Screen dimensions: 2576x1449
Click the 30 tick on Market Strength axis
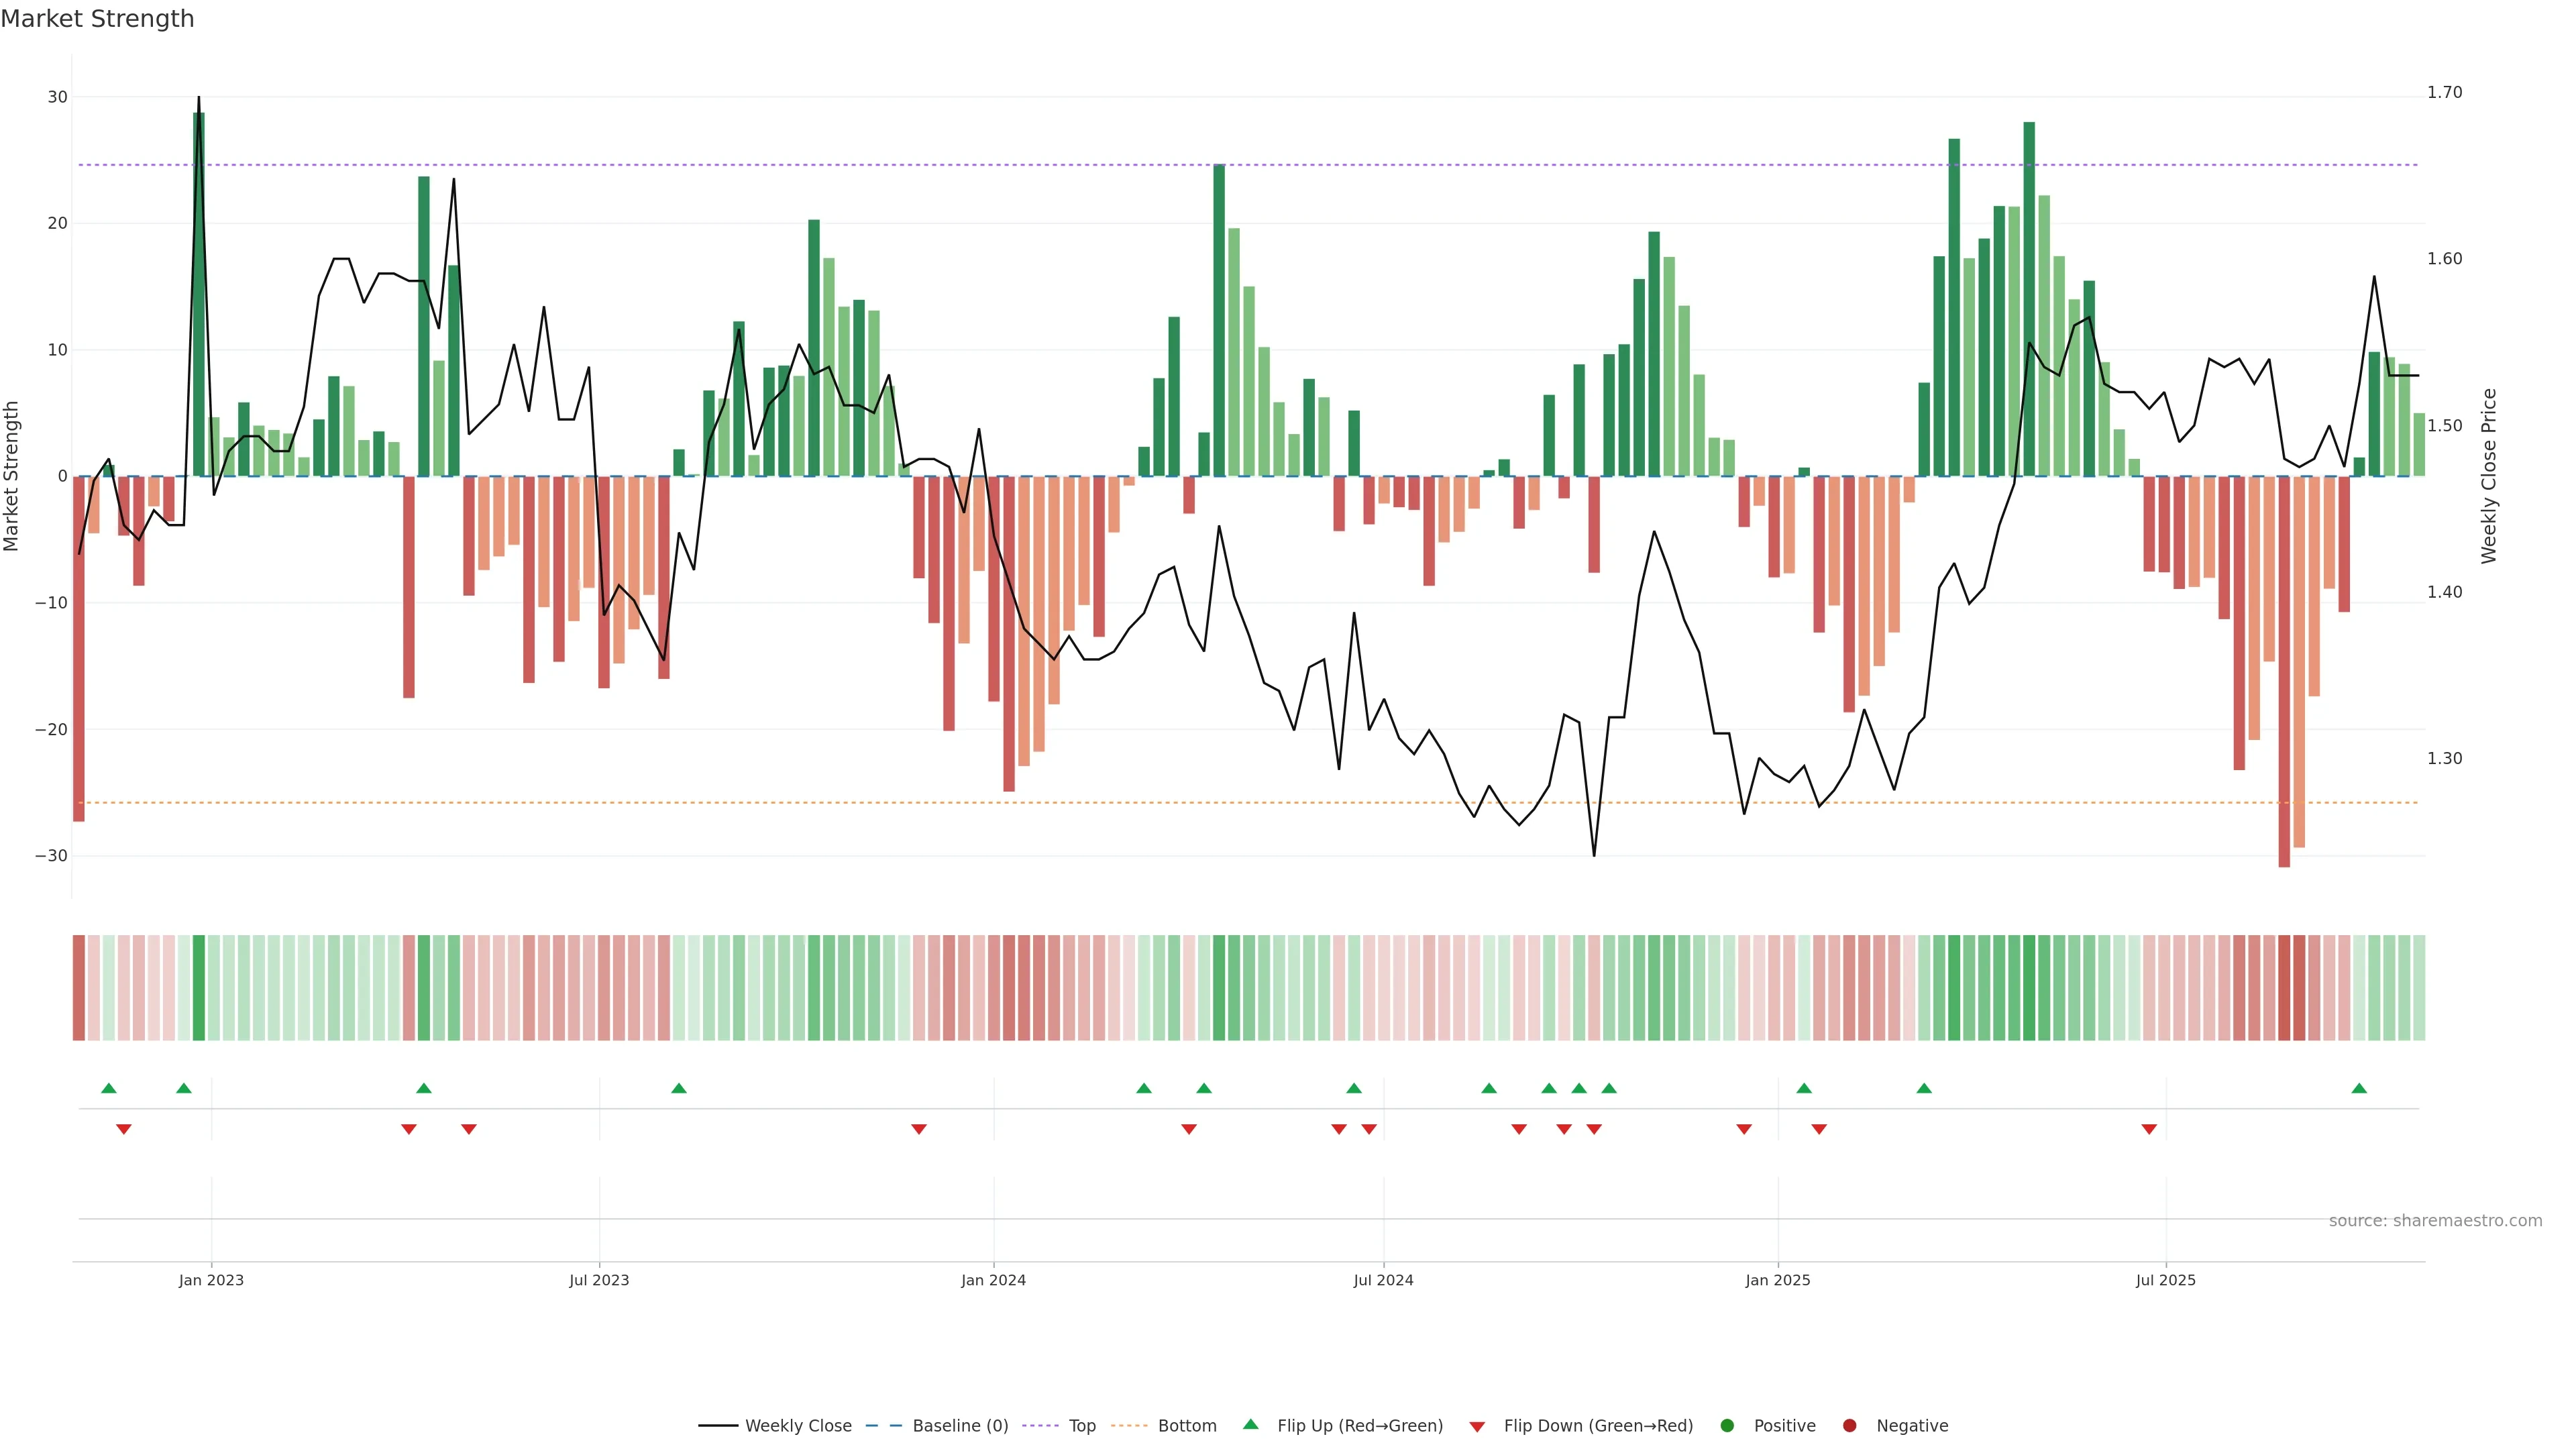tap(58, 97)
